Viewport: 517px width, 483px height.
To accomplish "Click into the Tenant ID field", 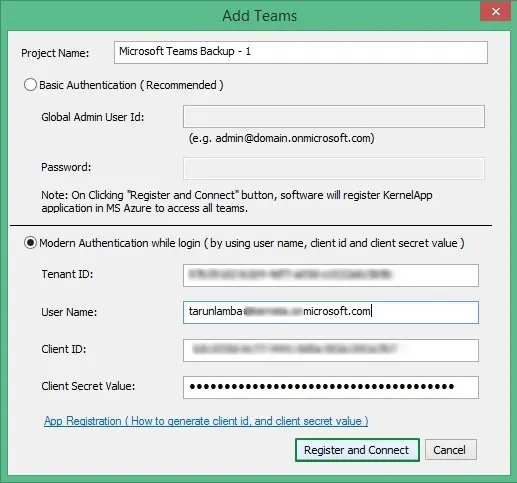I will point(331,275).
